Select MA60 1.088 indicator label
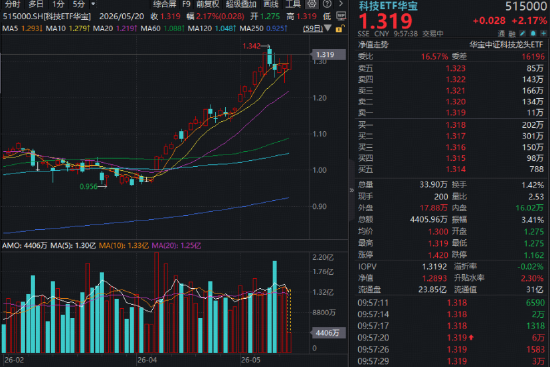The width and height of the screenshot is (550, 367). (162, 28)
